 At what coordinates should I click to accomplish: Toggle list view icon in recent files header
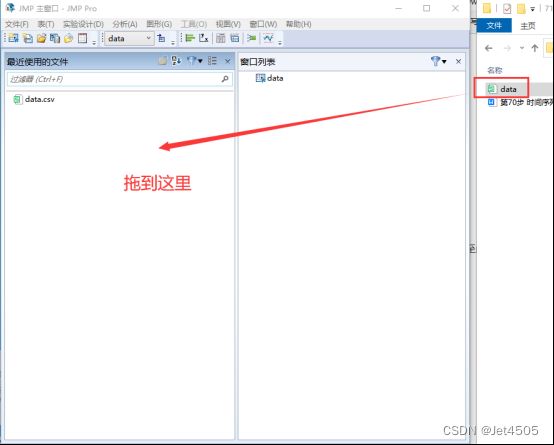pyautogui.click(x=212, y=61)
